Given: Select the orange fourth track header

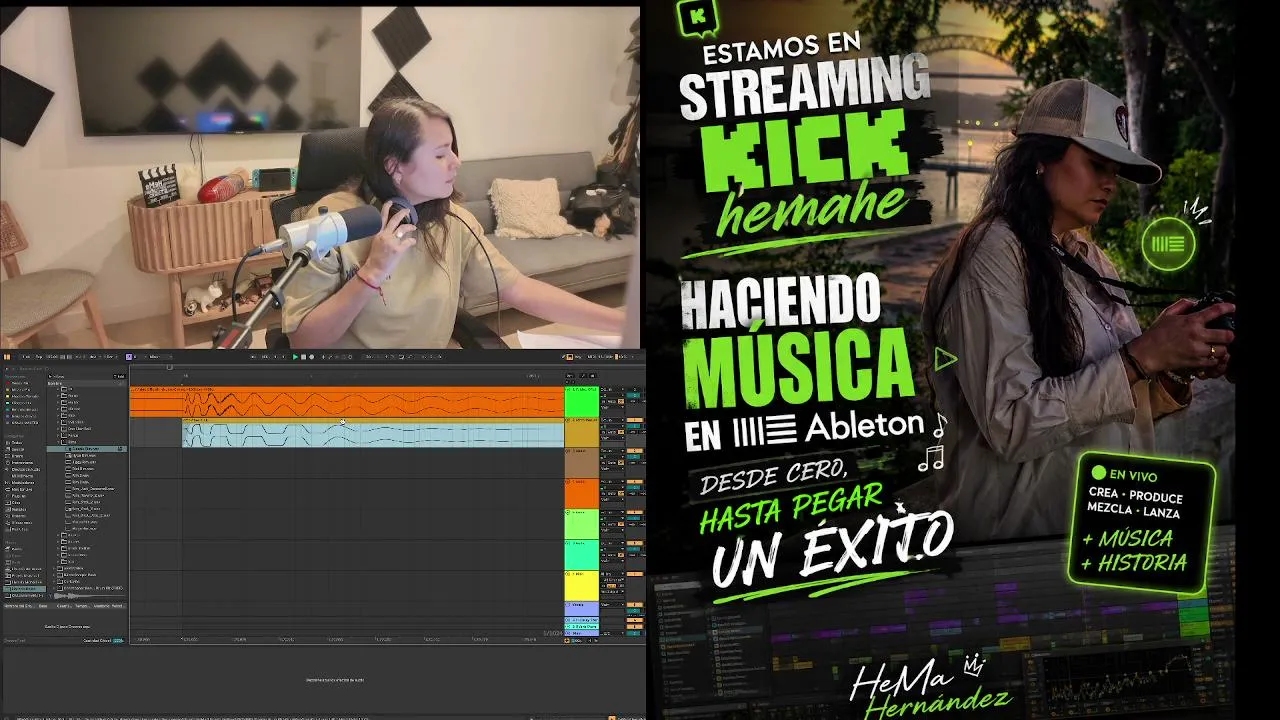Looking at the screenshot, I should [x=581, y=494].
